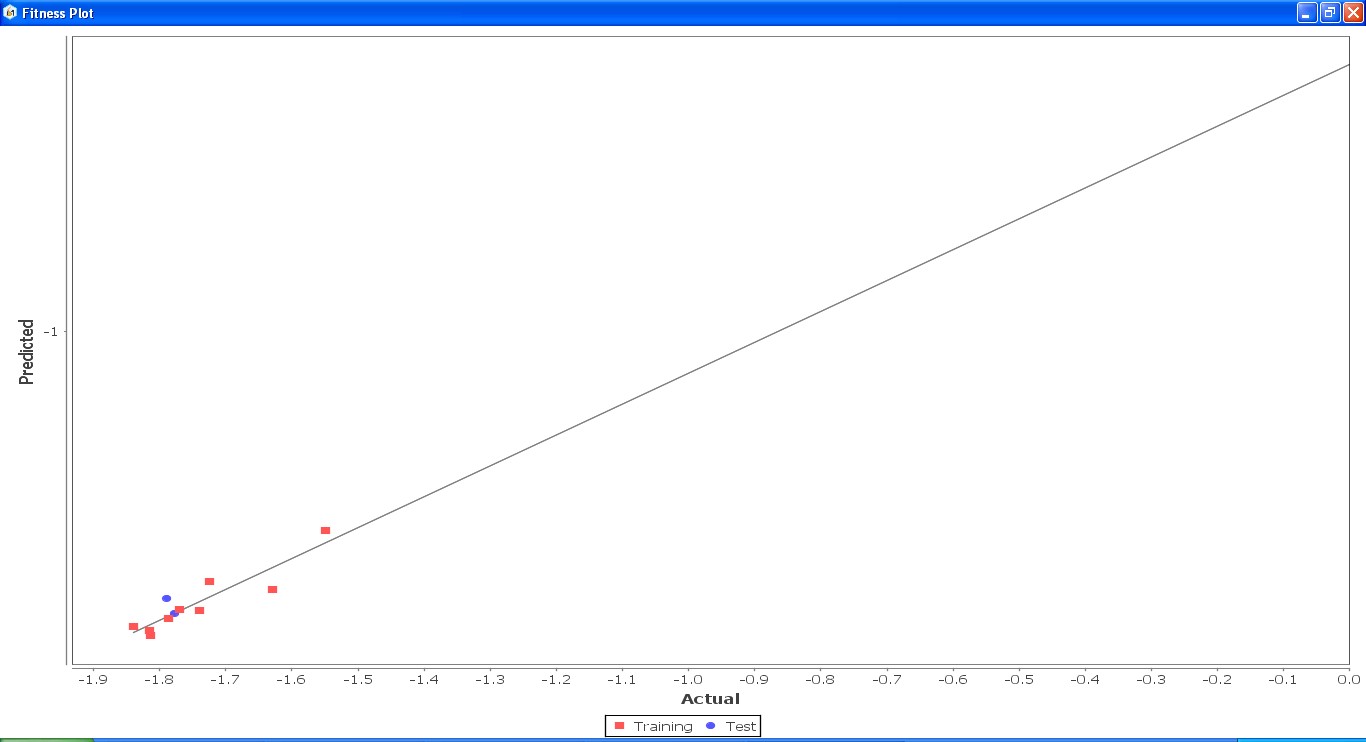Click the -0.3 x-axis tick label
The width and height of the screenshot is (1366, 742).
coord(1150,680)
